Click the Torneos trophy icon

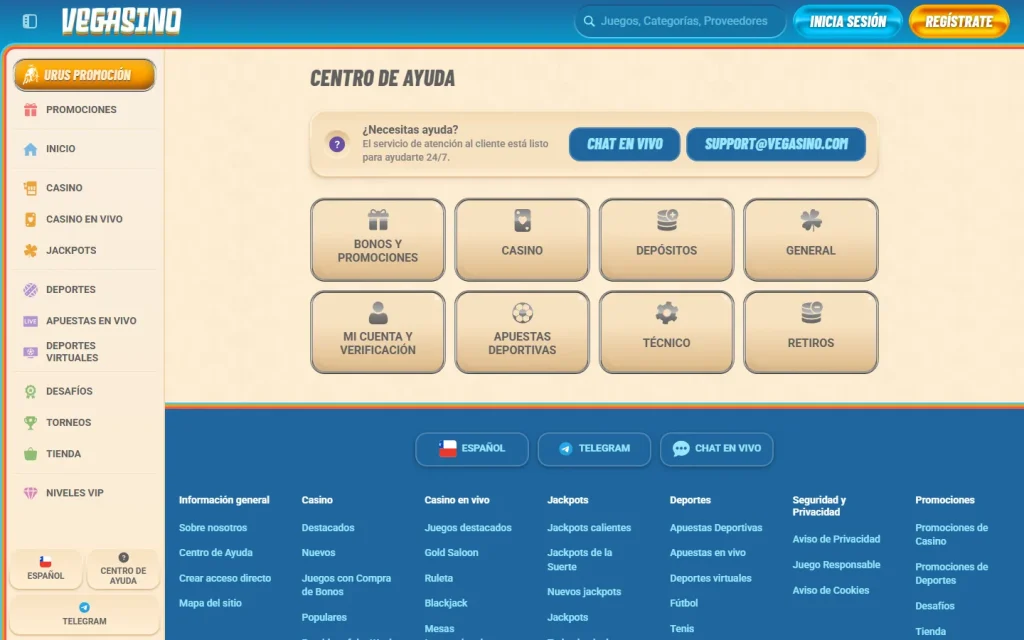coord(30,423)
